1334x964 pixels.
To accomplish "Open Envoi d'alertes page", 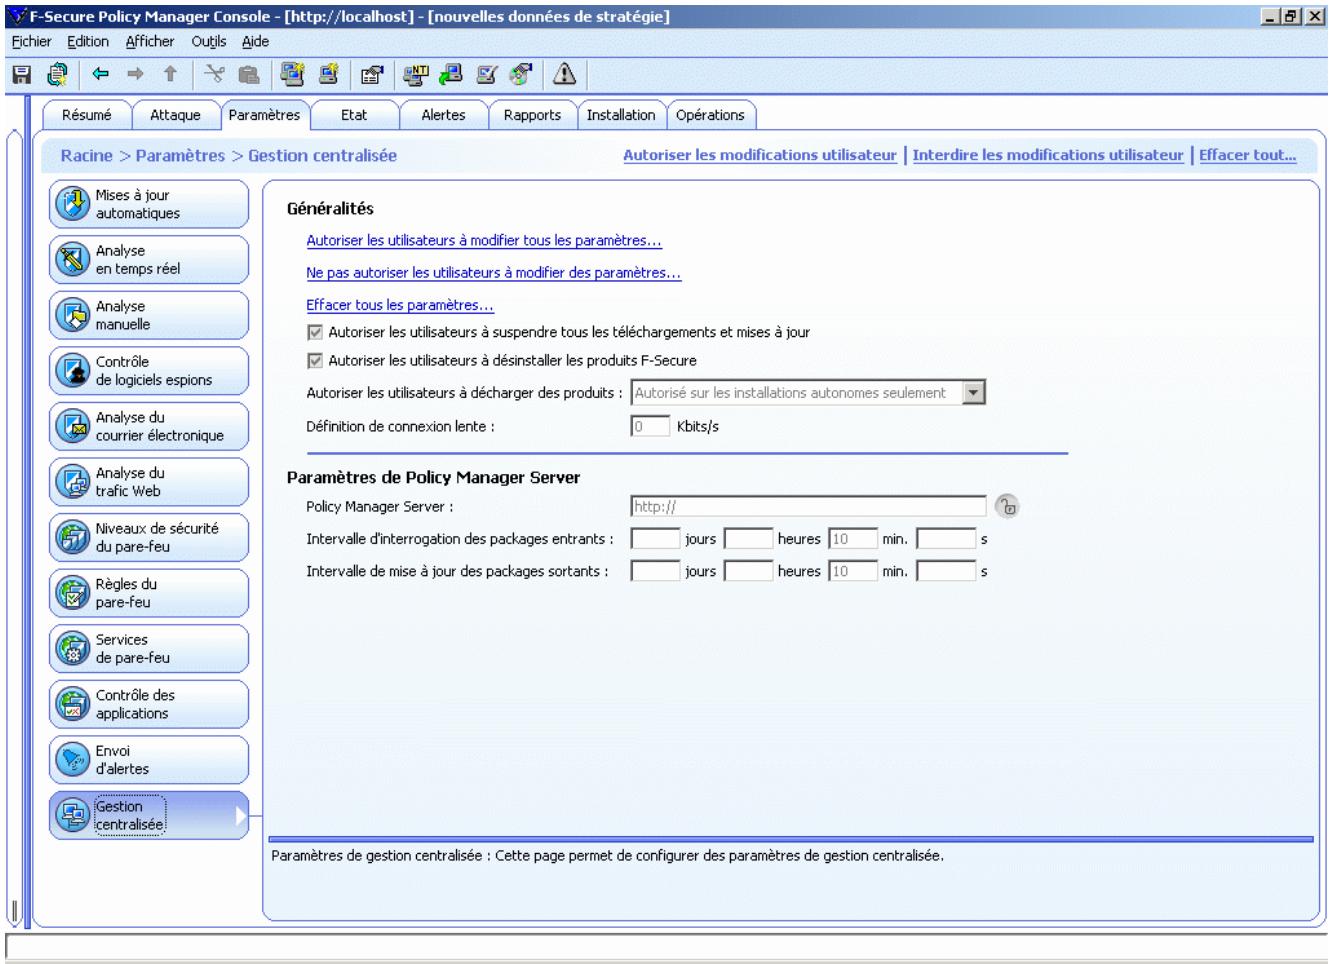I will pyautogui.click(x=149, y=760).
